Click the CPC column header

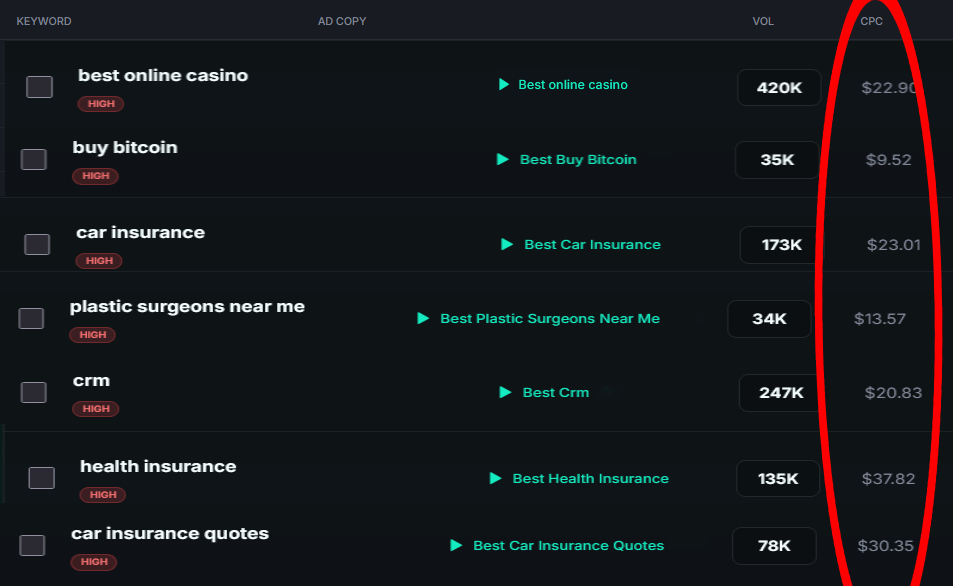[x=871, y=21]
